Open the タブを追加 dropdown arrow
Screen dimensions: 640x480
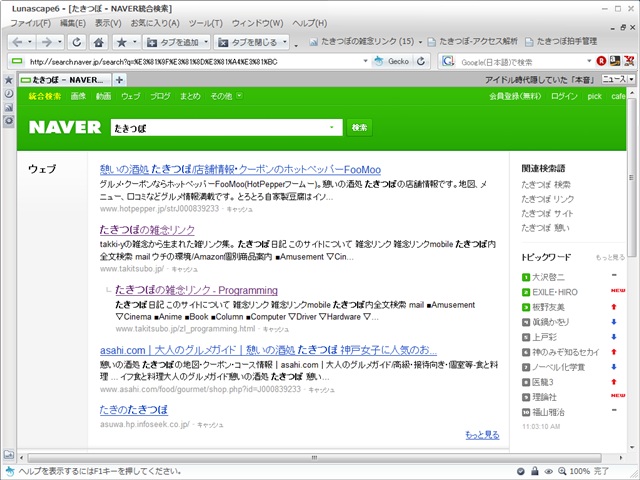pos(205,43)
